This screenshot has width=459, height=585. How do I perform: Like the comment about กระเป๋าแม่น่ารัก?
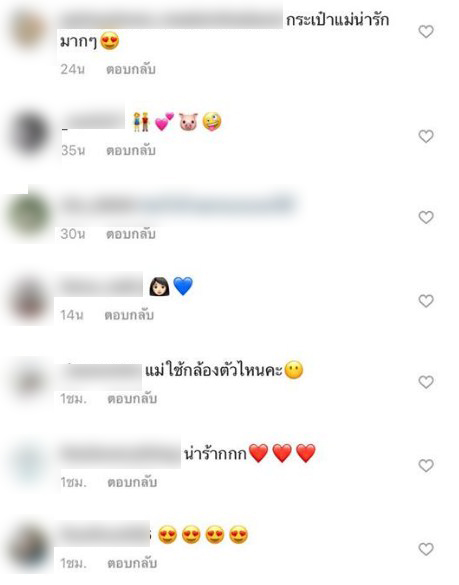click(x=426, y=32)
